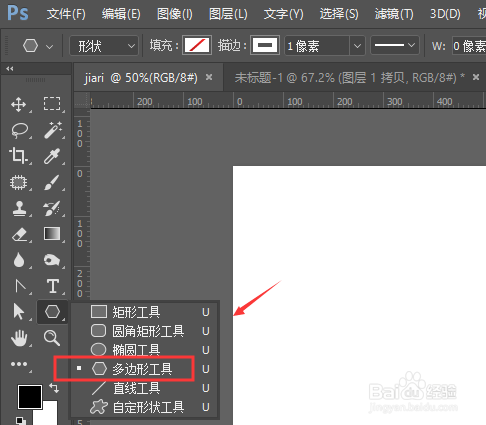Select the Eraser tool
Viewport: 486px width, 425px height.
click(x=19, y=234)
